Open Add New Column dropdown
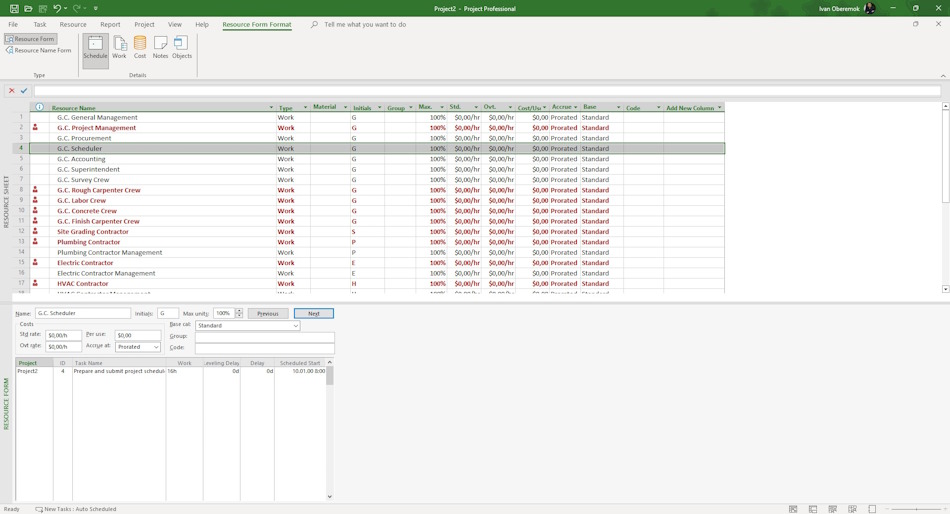 [x=719, y=107]
